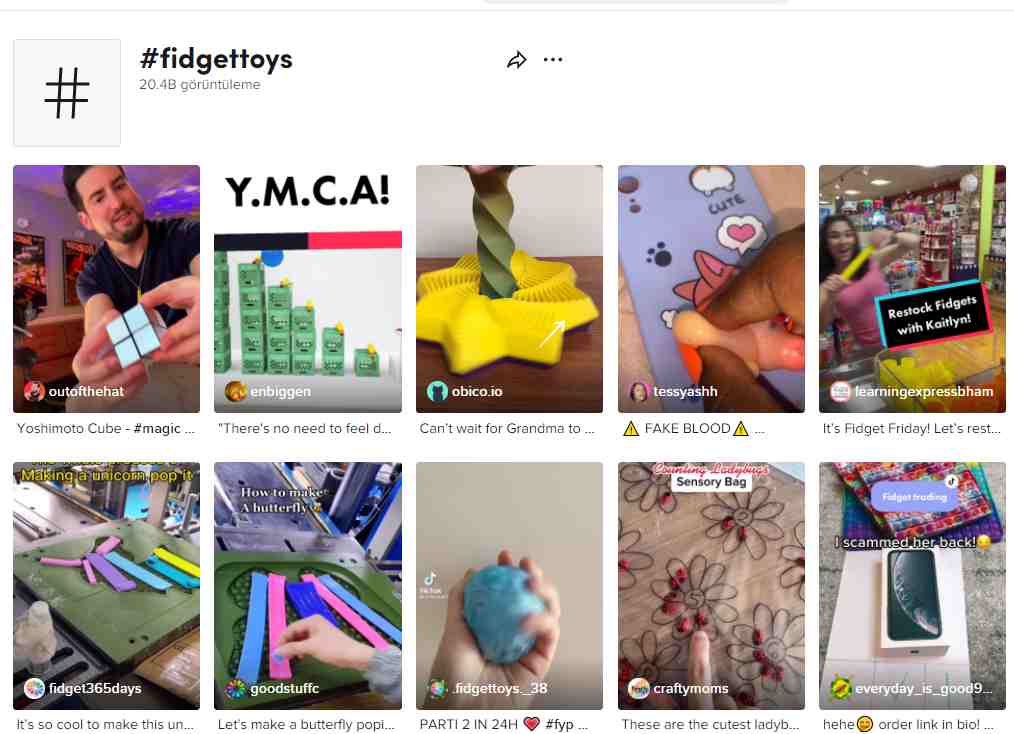The height and width of the screenshot is (734, 1014).
Task: Play the Counting Ladybugs Sensory Bag video
Action: click(x=711, y=585)
